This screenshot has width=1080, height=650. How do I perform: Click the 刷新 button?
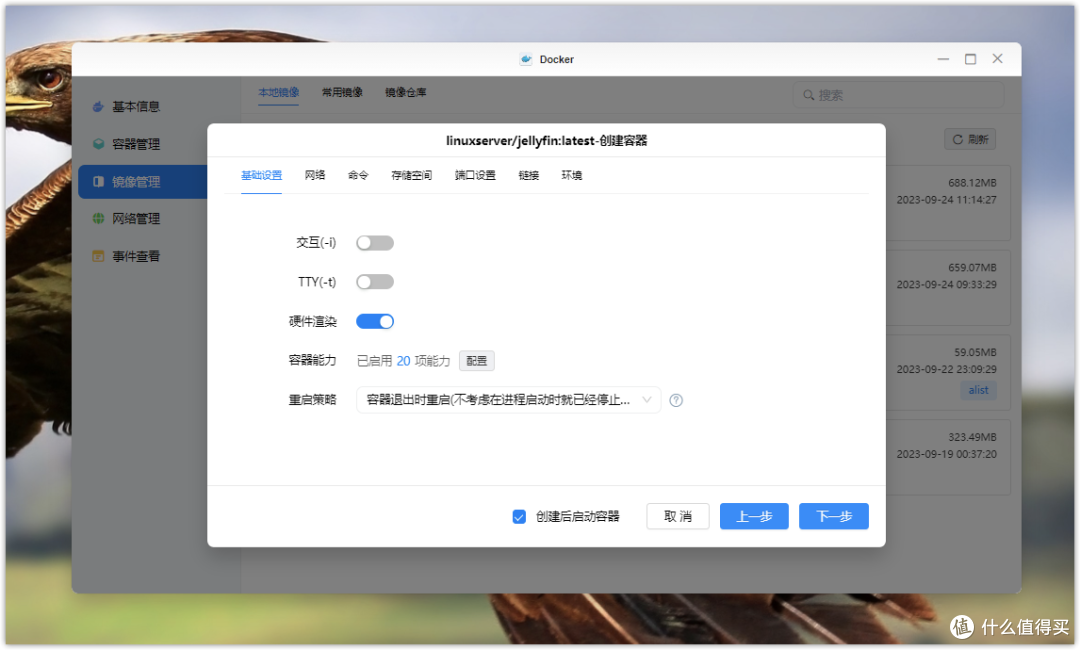click(x=970, y=140)
